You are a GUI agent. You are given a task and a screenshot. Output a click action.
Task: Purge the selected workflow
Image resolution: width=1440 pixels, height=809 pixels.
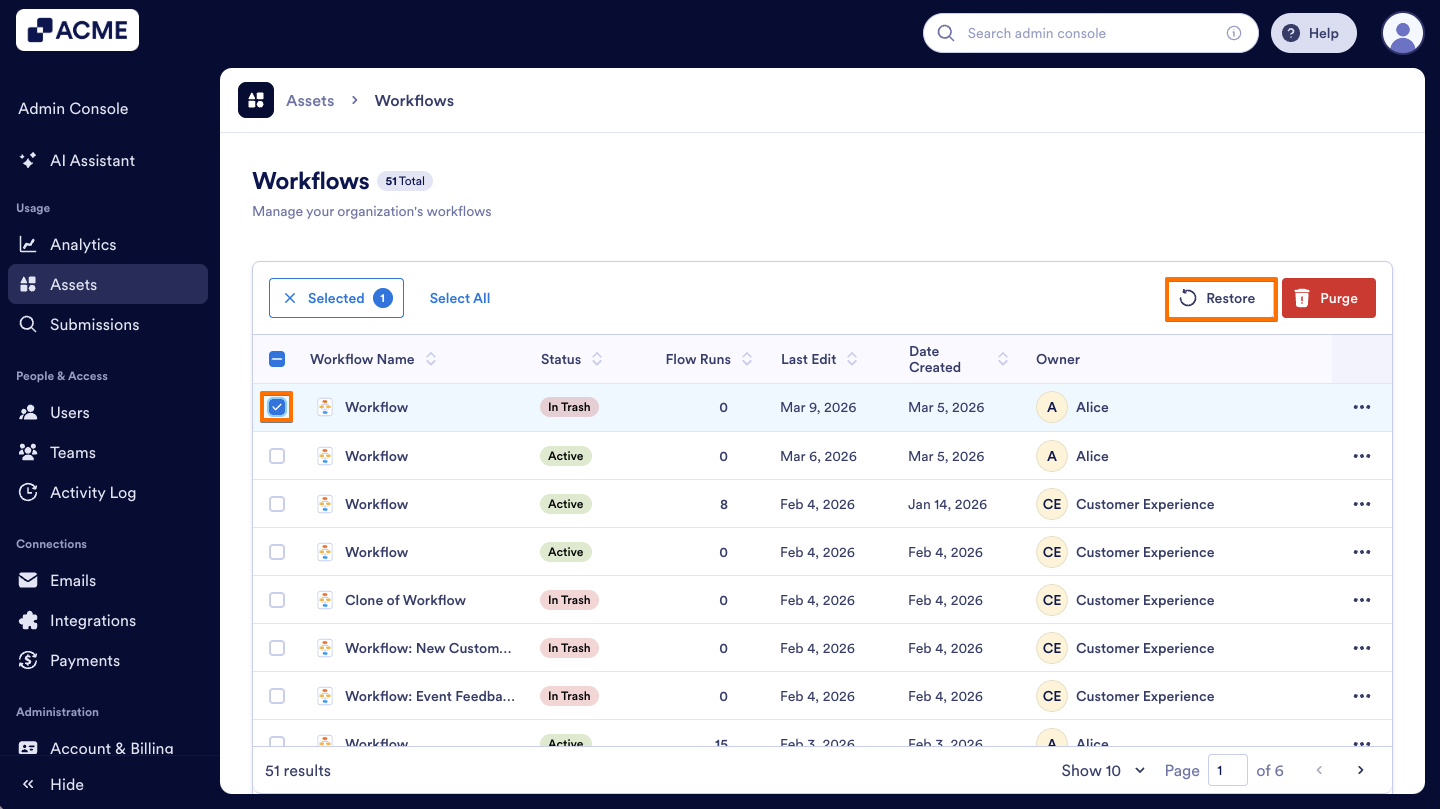[x=1328, y=298]
